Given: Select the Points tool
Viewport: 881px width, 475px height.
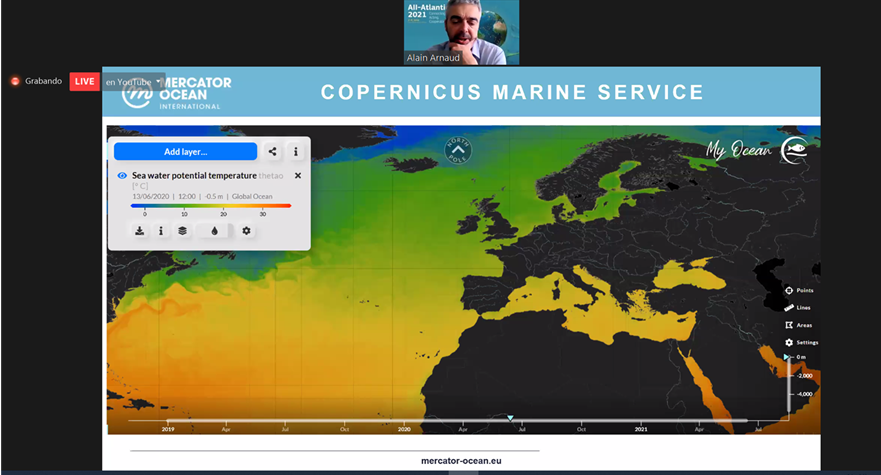Looking at the screenshot, I should [799, 291].
